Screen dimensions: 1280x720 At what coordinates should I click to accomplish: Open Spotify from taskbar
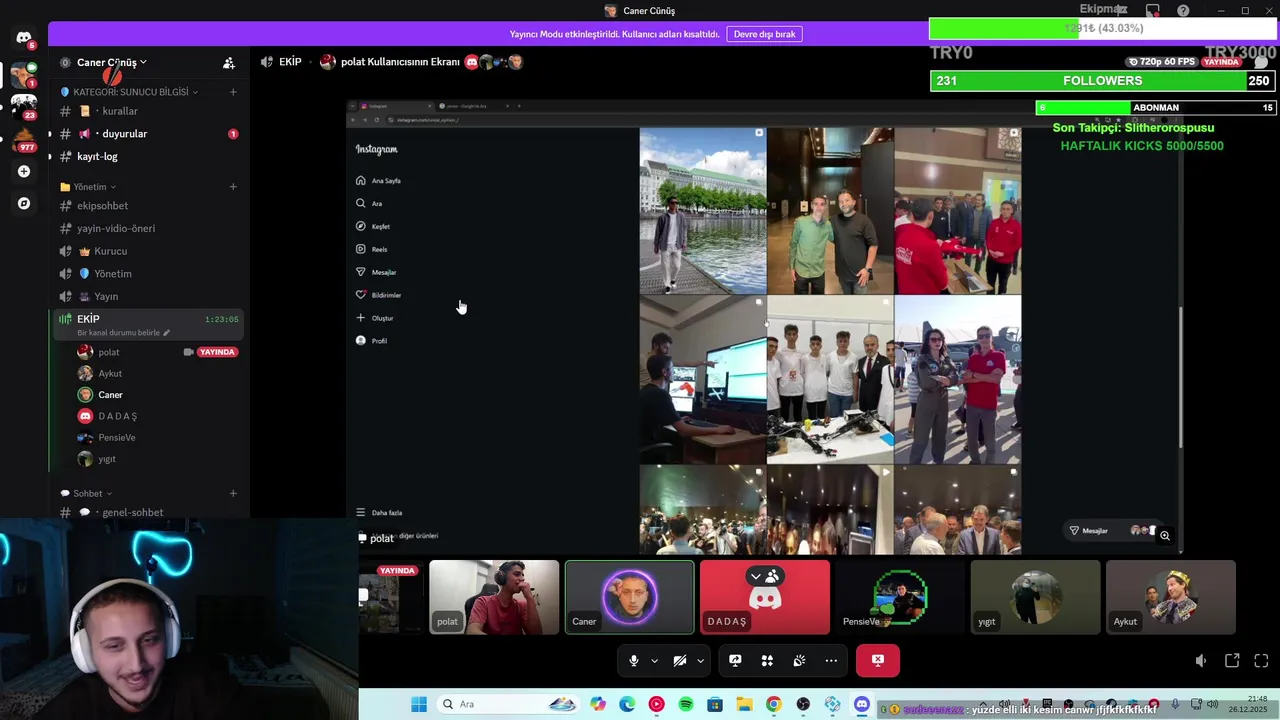686,704
